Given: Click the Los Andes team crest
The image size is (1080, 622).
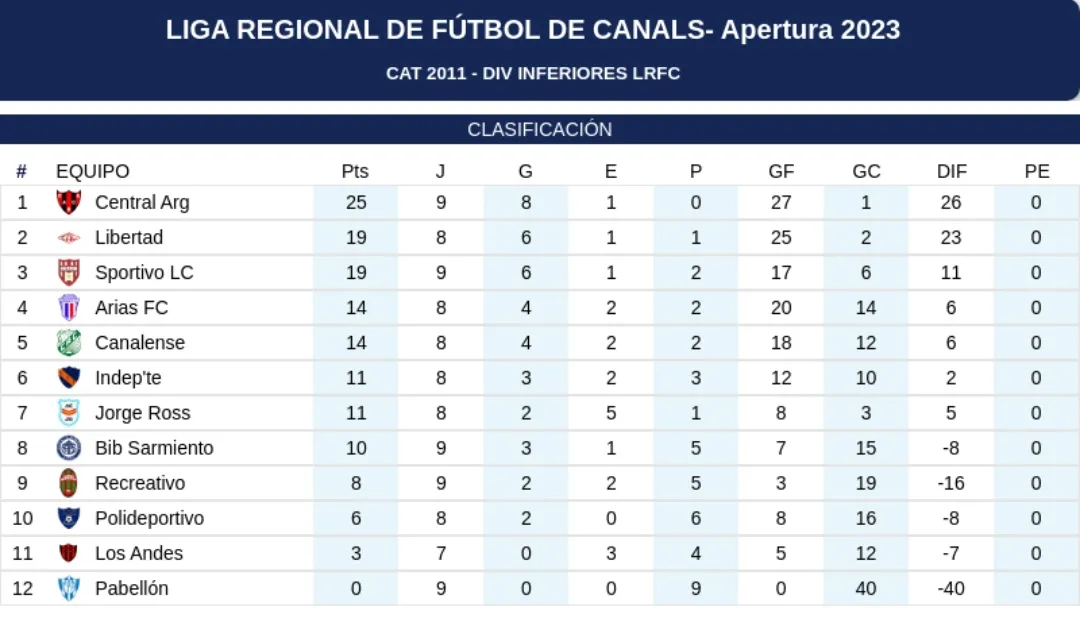Looking at the screenshot, I should point(68,553).
